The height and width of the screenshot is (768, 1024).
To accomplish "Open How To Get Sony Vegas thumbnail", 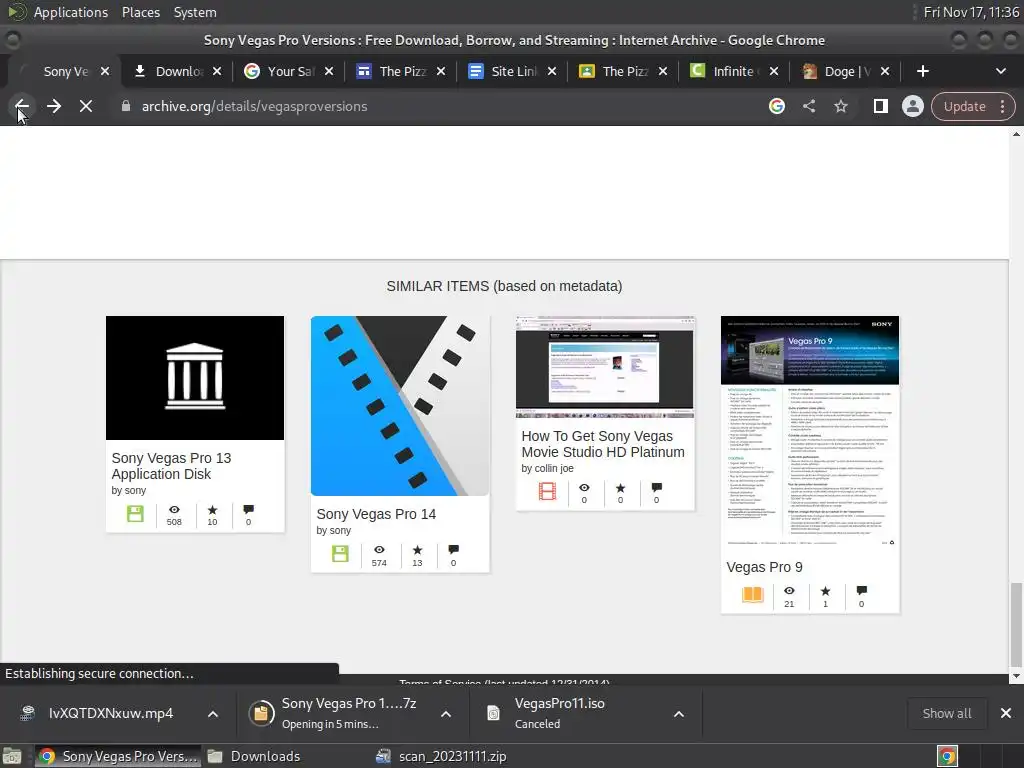I will point(605,367).
